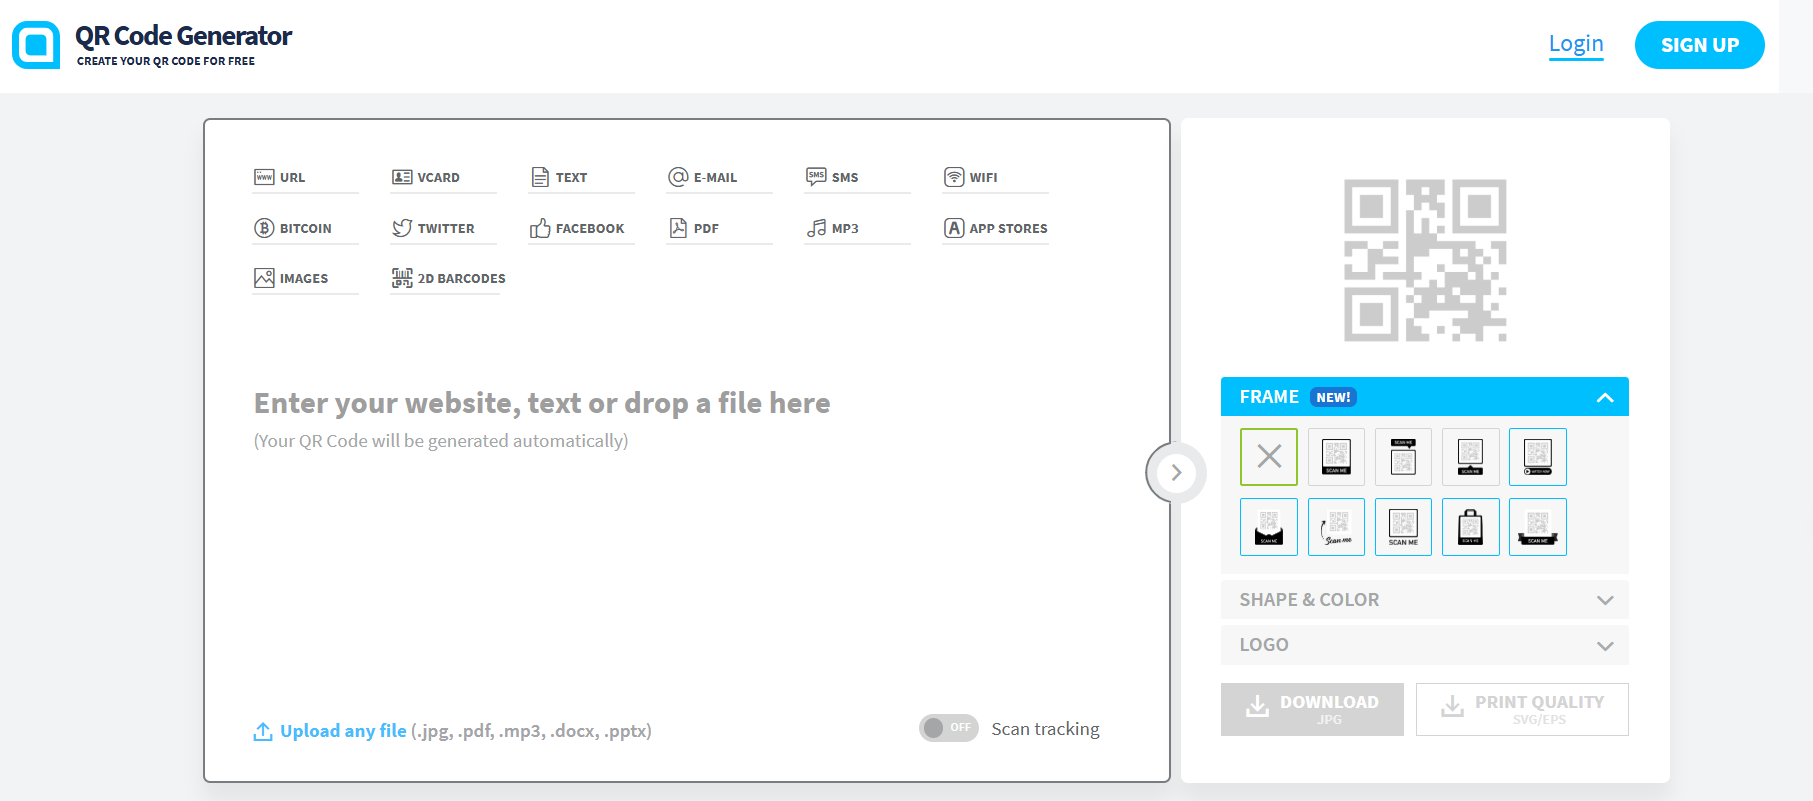Select the URL QR code type
Screen dimensions: 1813x801
(305, 177)
